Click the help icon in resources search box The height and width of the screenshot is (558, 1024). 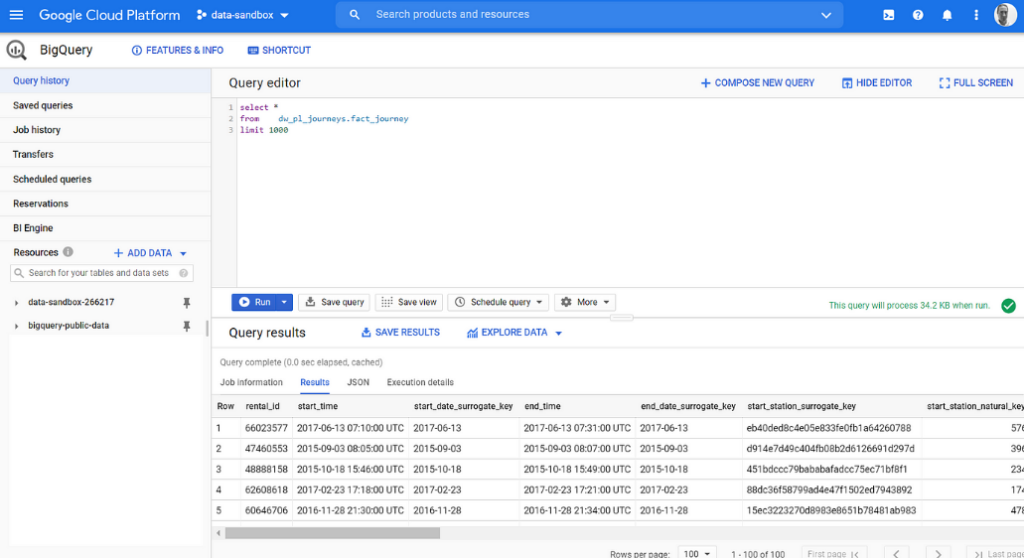184,273
